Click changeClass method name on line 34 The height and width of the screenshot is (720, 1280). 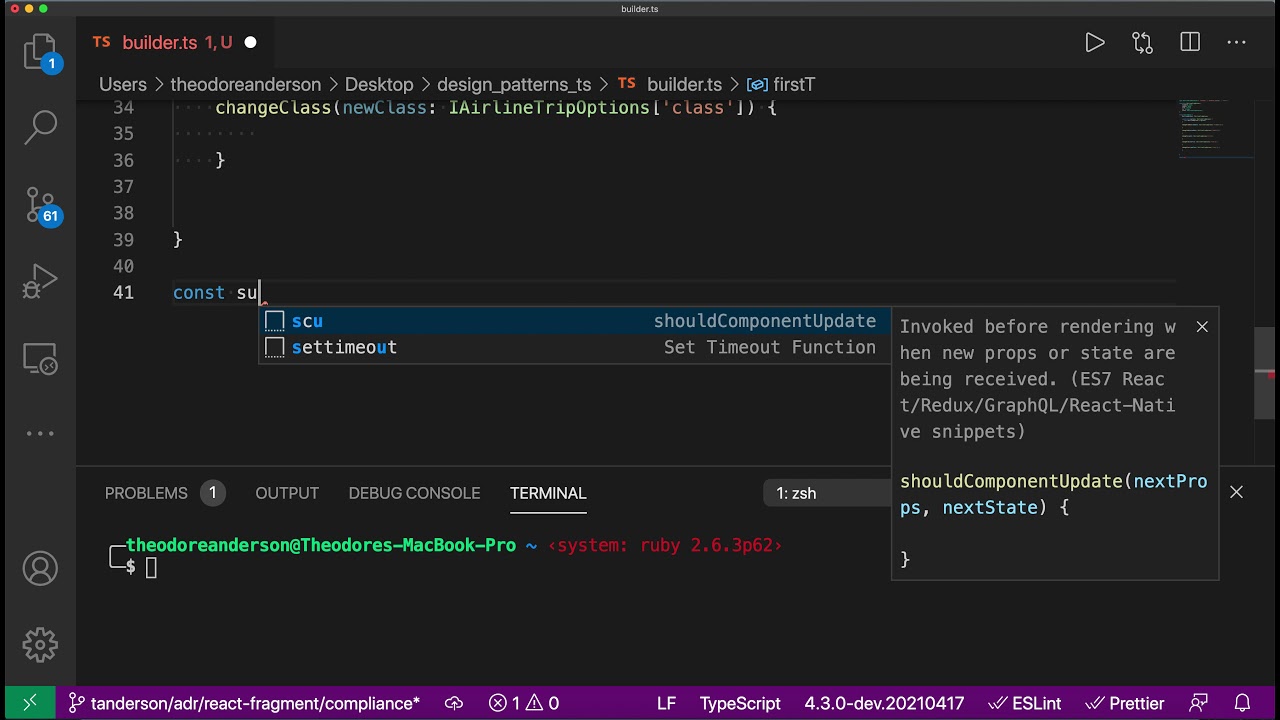tap(273, 107)
